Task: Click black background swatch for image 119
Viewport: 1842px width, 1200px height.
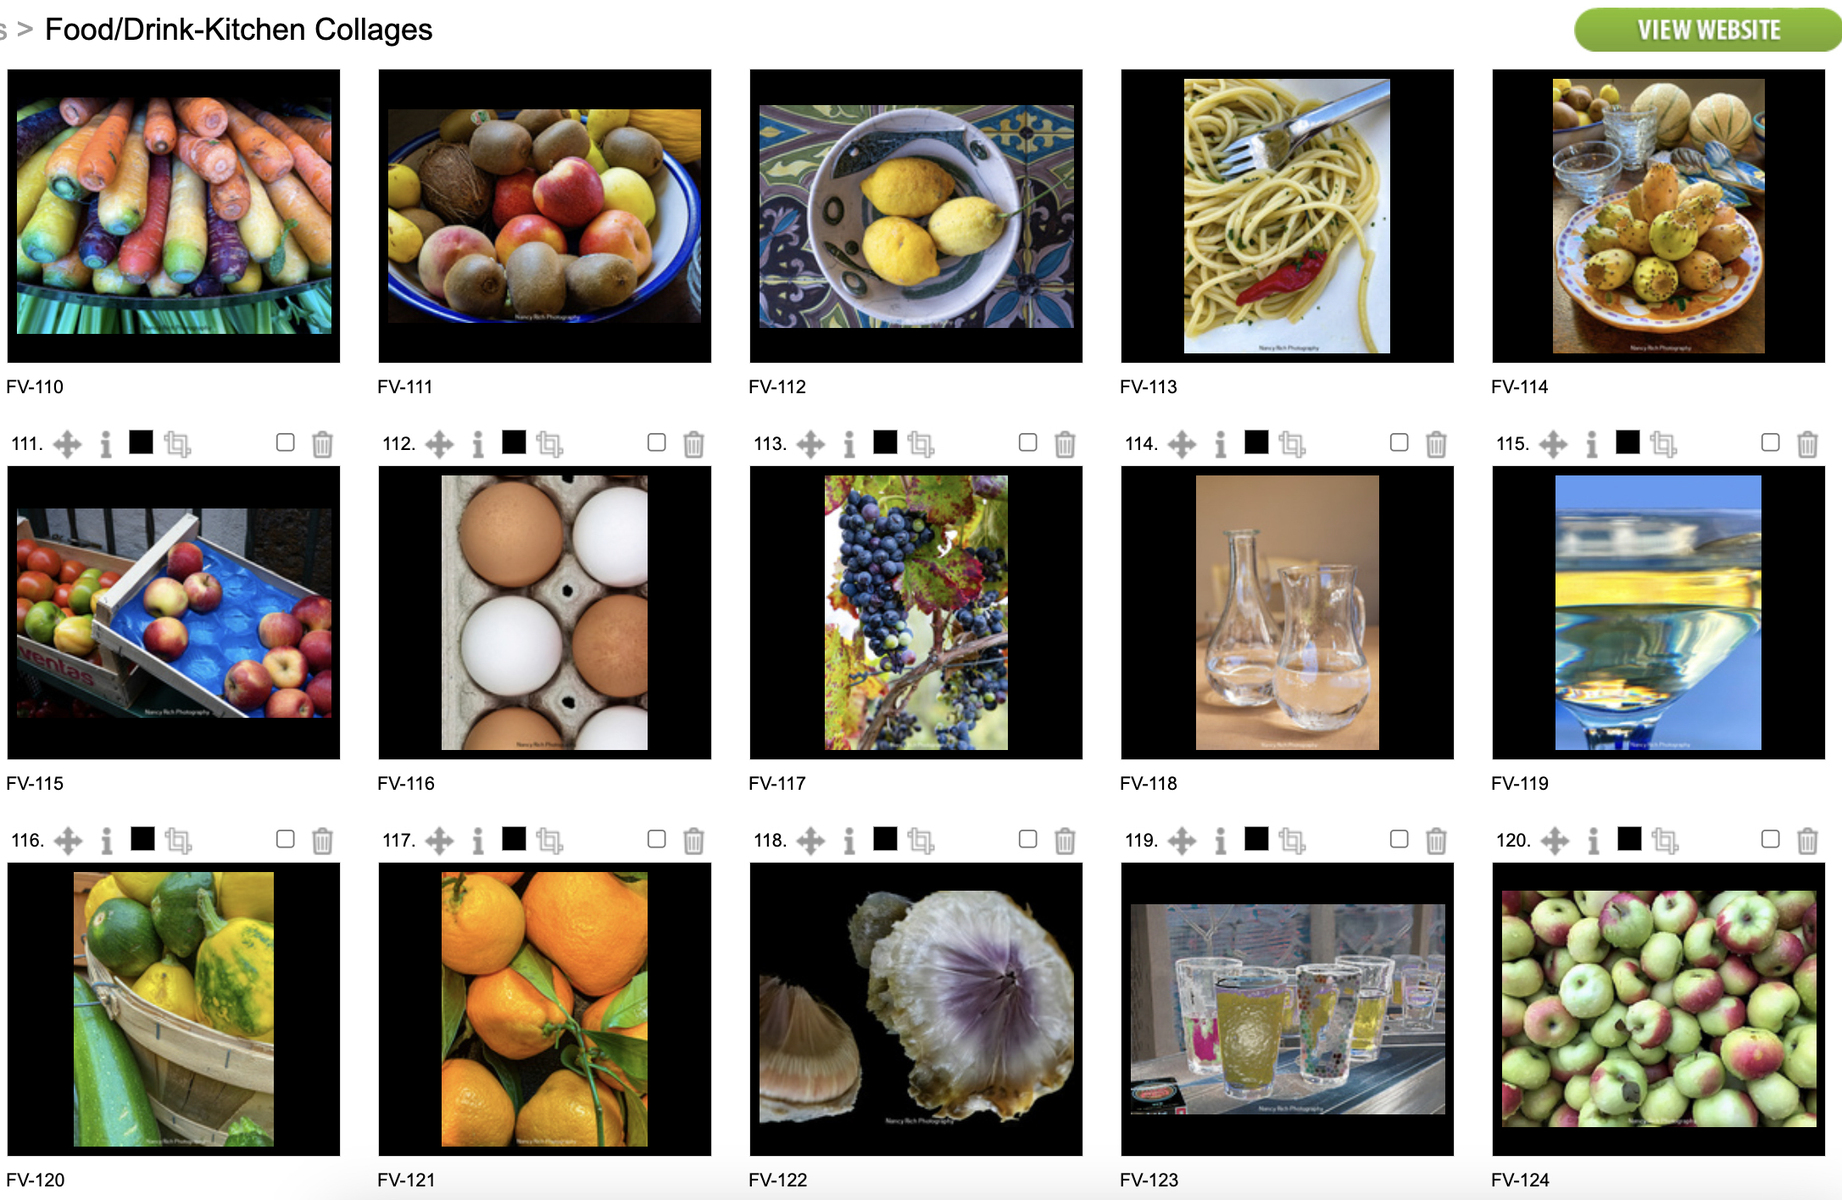Action: [1256, 839]
